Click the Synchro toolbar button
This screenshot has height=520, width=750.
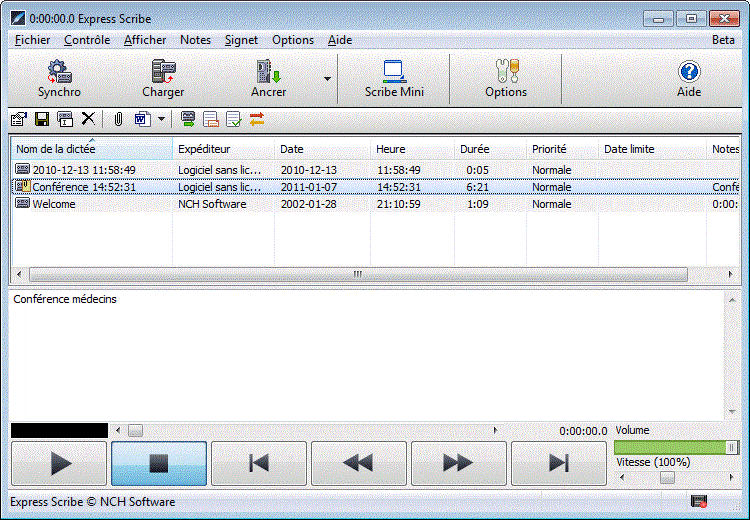point(59,79)
